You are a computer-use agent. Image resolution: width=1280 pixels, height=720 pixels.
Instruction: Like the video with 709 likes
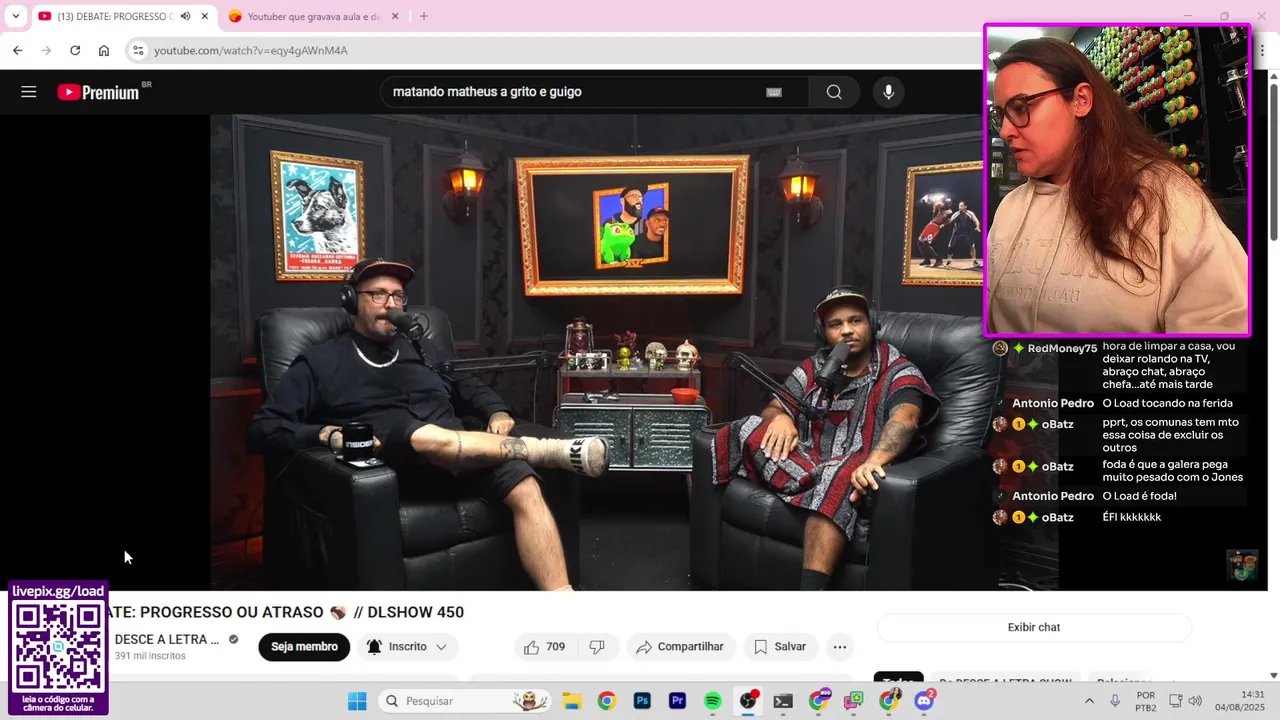545,647
